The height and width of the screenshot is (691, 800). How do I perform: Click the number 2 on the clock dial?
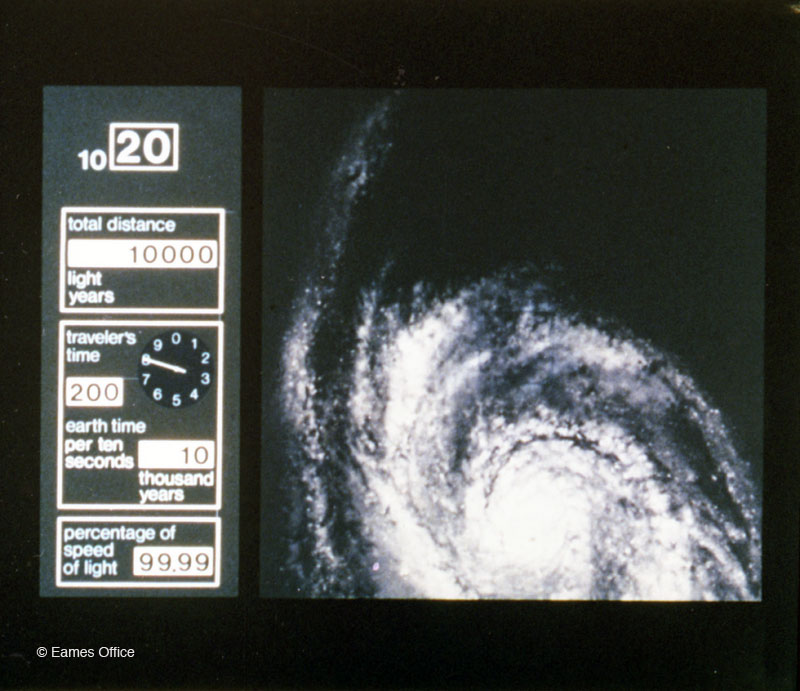pos(204,357)
